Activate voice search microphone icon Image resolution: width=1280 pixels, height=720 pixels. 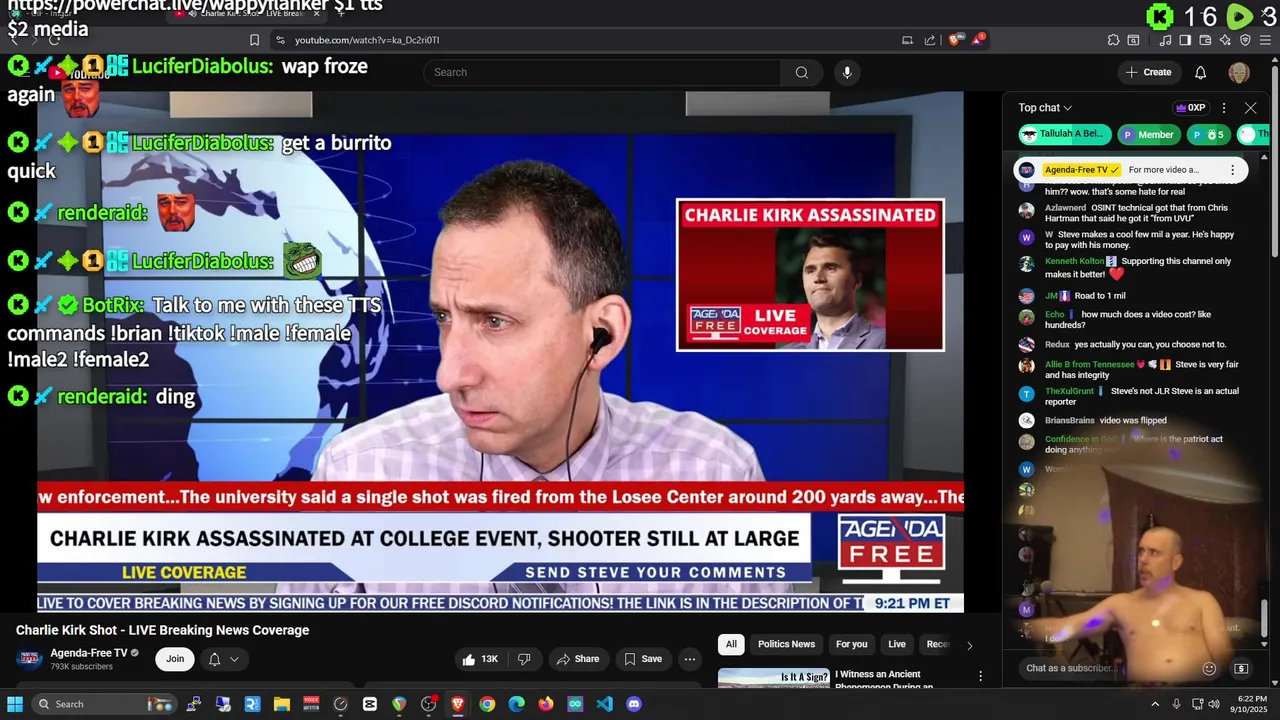point(847,72)
